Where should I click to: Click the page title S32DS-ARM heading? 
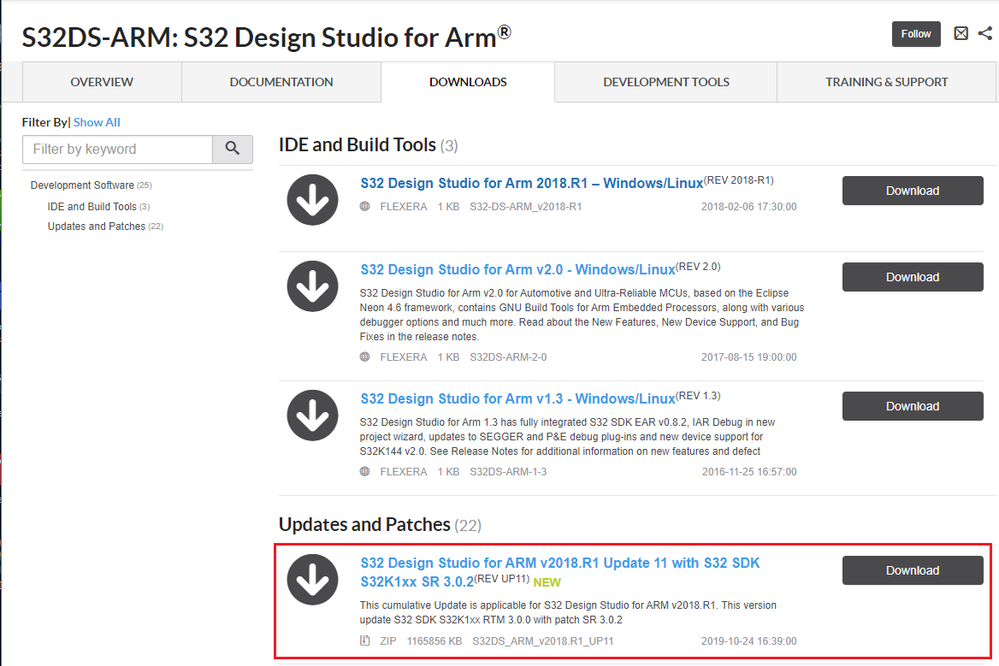point(266,37)
